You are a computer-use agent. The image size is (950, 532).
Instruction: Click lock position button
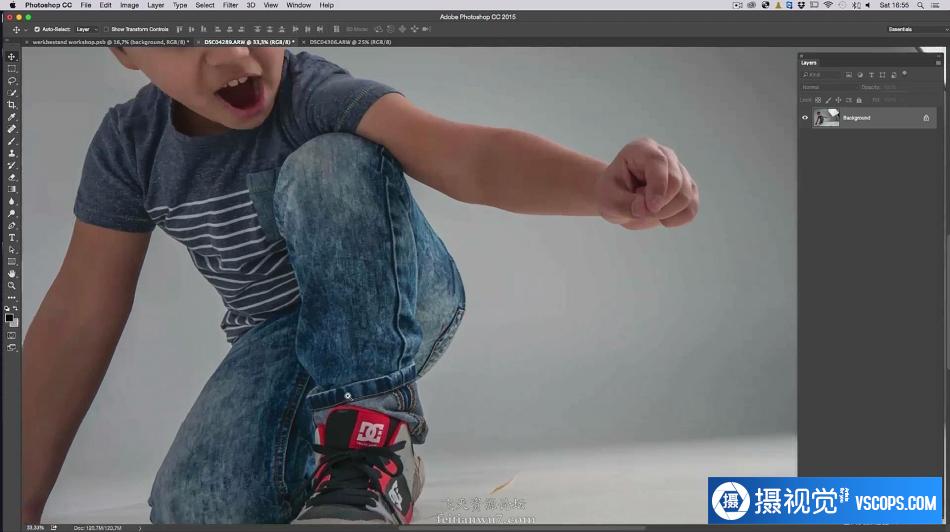pos(839,100)
